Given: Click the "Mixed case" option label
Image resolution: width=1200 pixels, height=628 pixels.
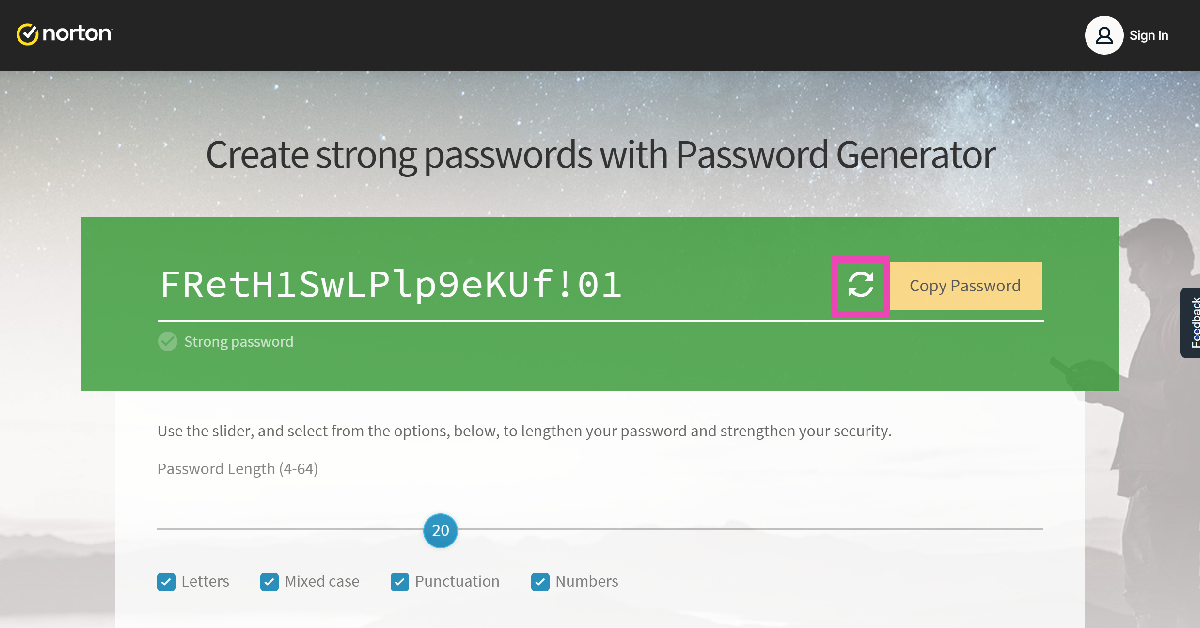Looking at the screenshot, I should click(x=322, y=582).
